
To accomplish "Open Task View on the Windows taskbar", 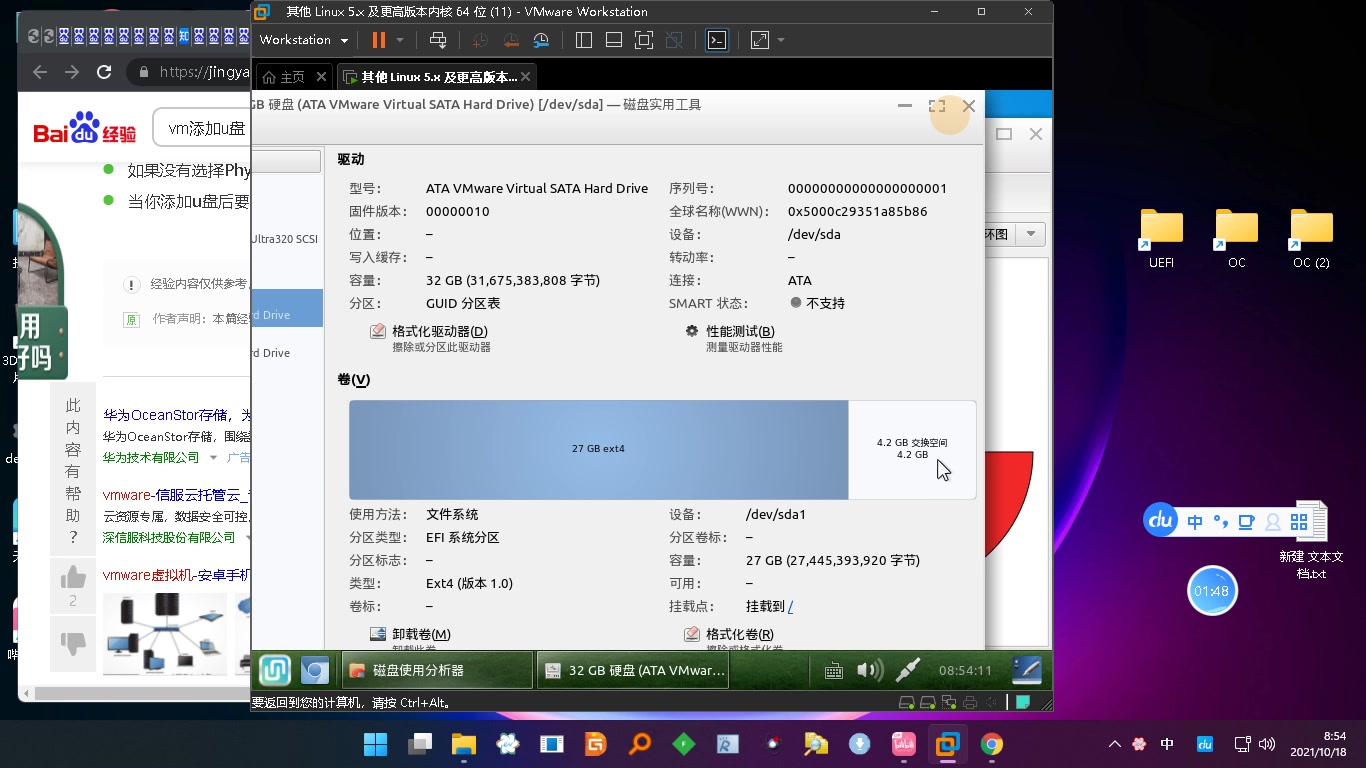I will (420, 744).
